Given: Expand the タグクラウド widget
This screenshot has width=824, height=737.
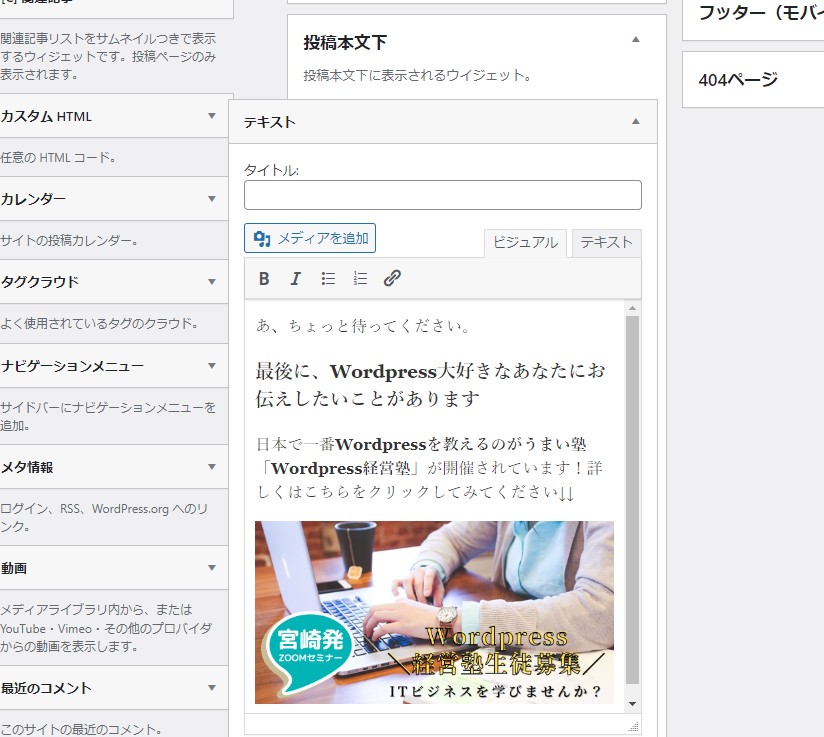Looking at the screenshot, I should [x=211, y=282].
